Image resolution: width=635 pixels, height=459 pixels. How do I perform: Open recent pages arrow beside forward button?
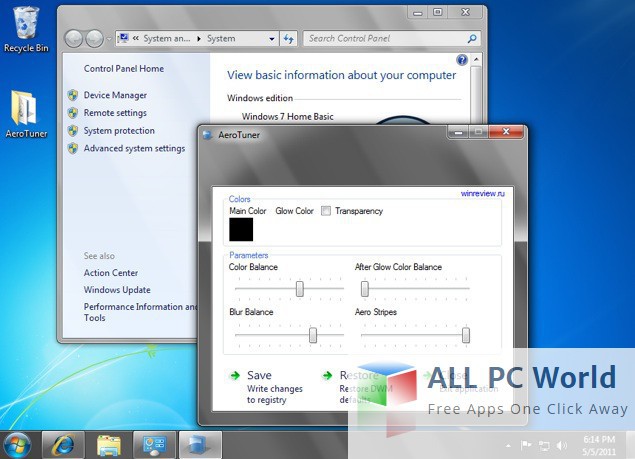pyautogui.click(x=109, y=39)
